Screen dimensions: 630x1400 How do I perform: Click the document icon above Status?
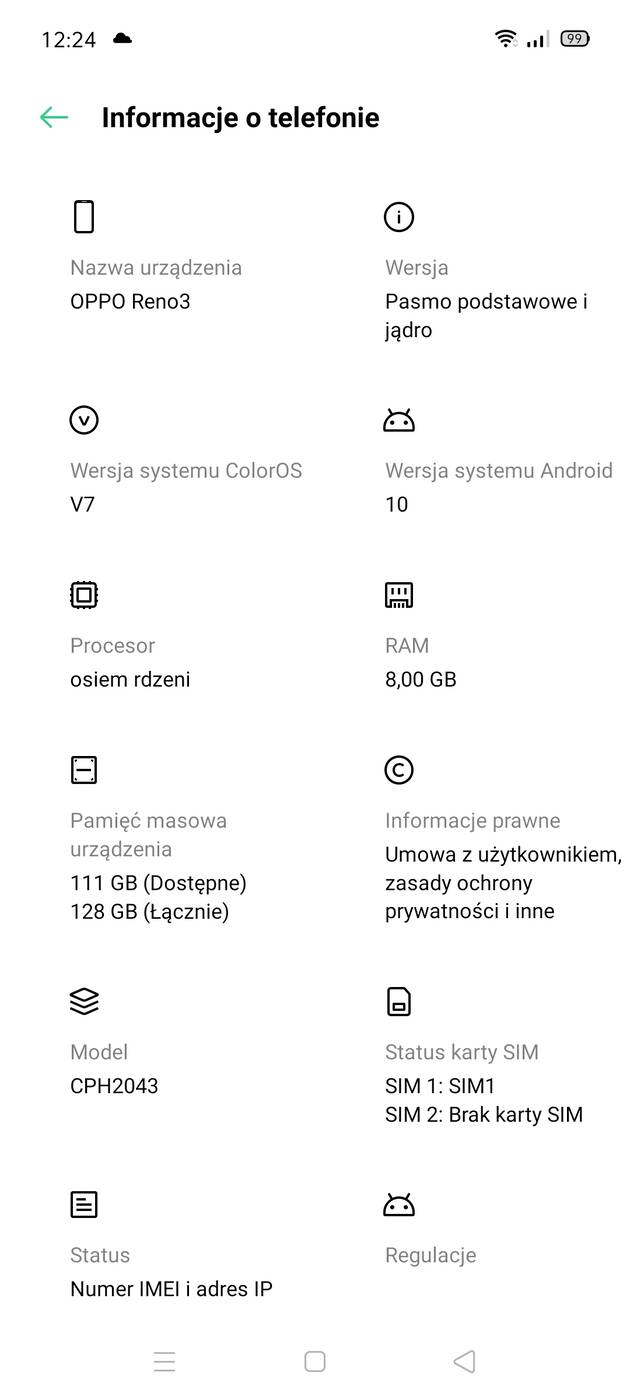[84, 1204]
